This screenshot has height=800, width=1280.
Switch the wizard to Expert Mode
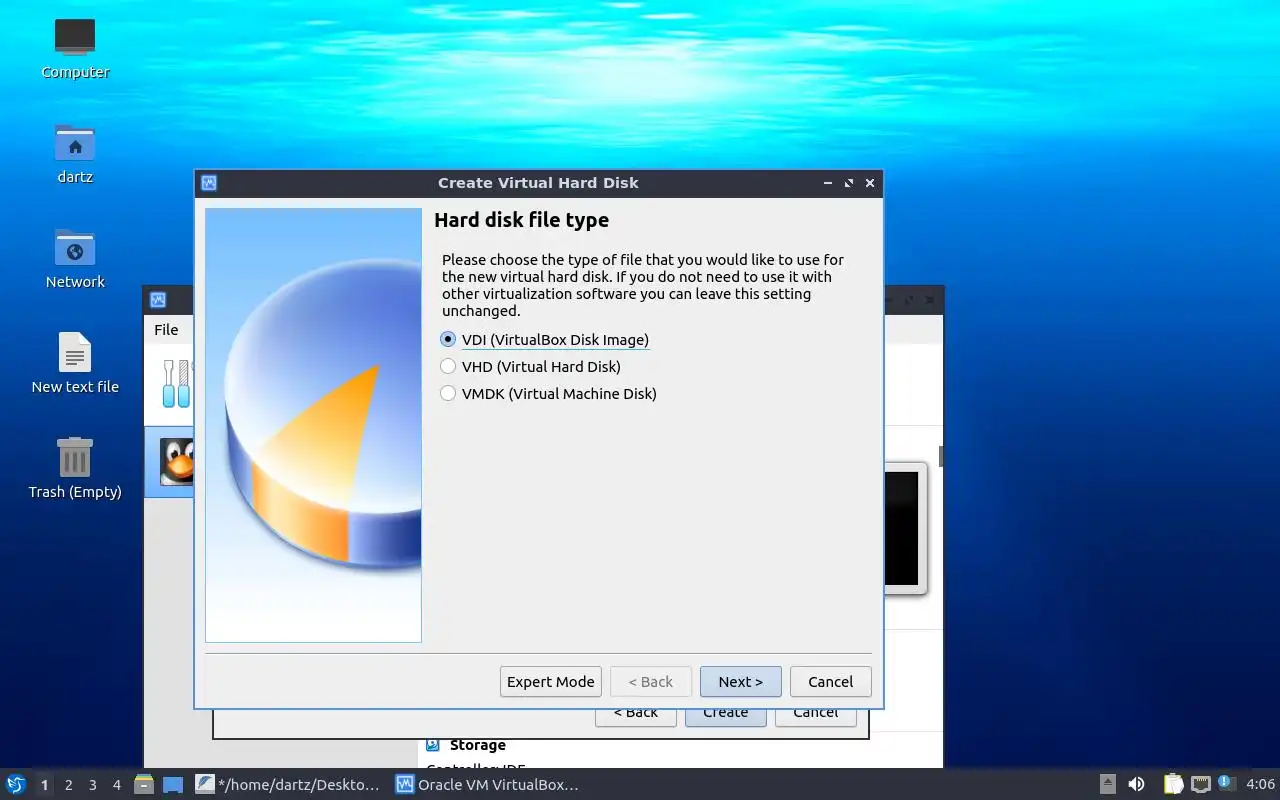[551, 682]
